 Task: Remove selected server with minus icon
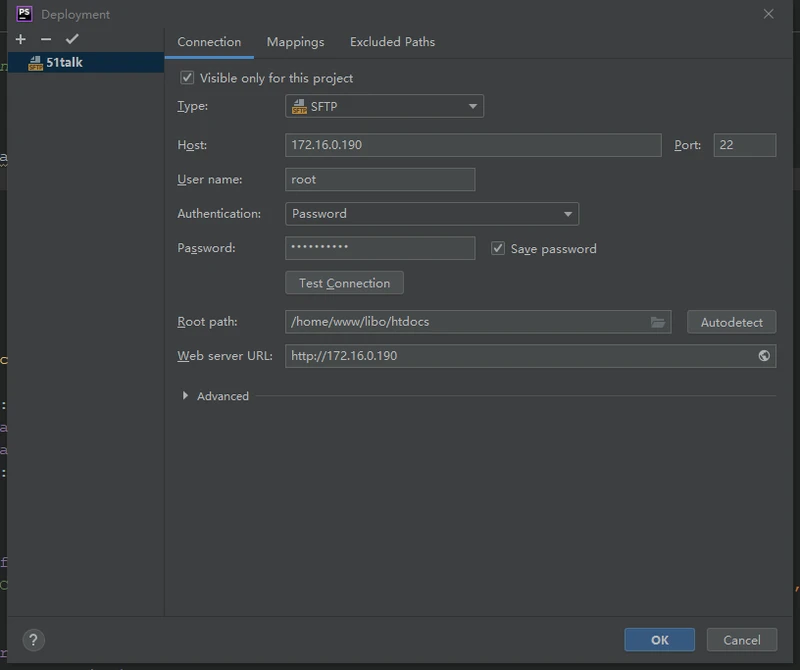coord(46,39)
